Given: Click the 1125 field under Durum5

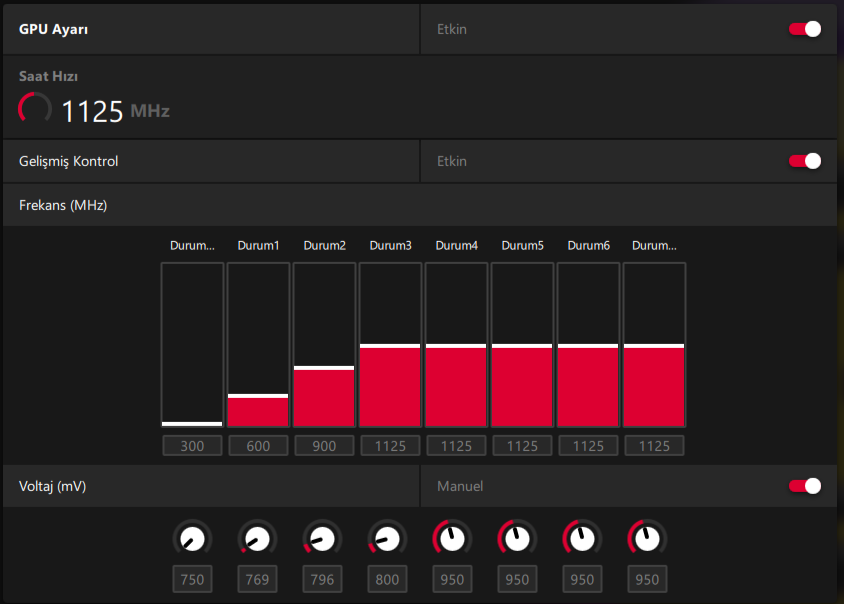Looking at the screenshot, I should (x=522, y=446).
